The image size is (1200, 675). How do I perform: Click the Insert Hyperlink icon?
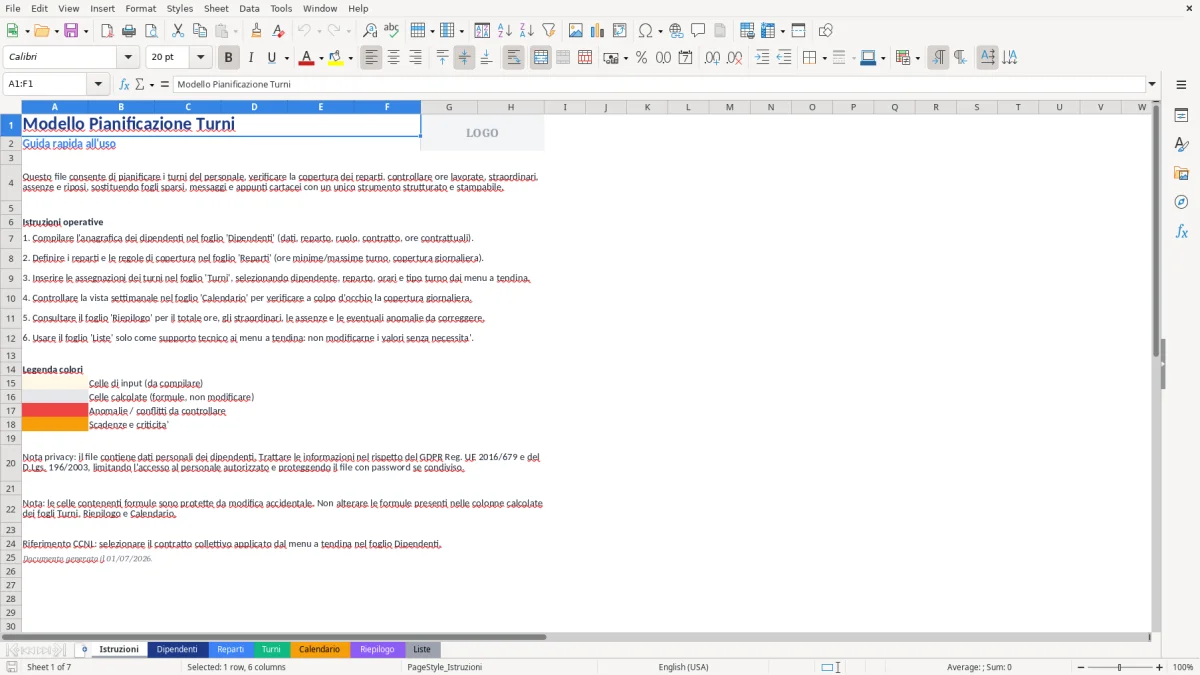676,31
